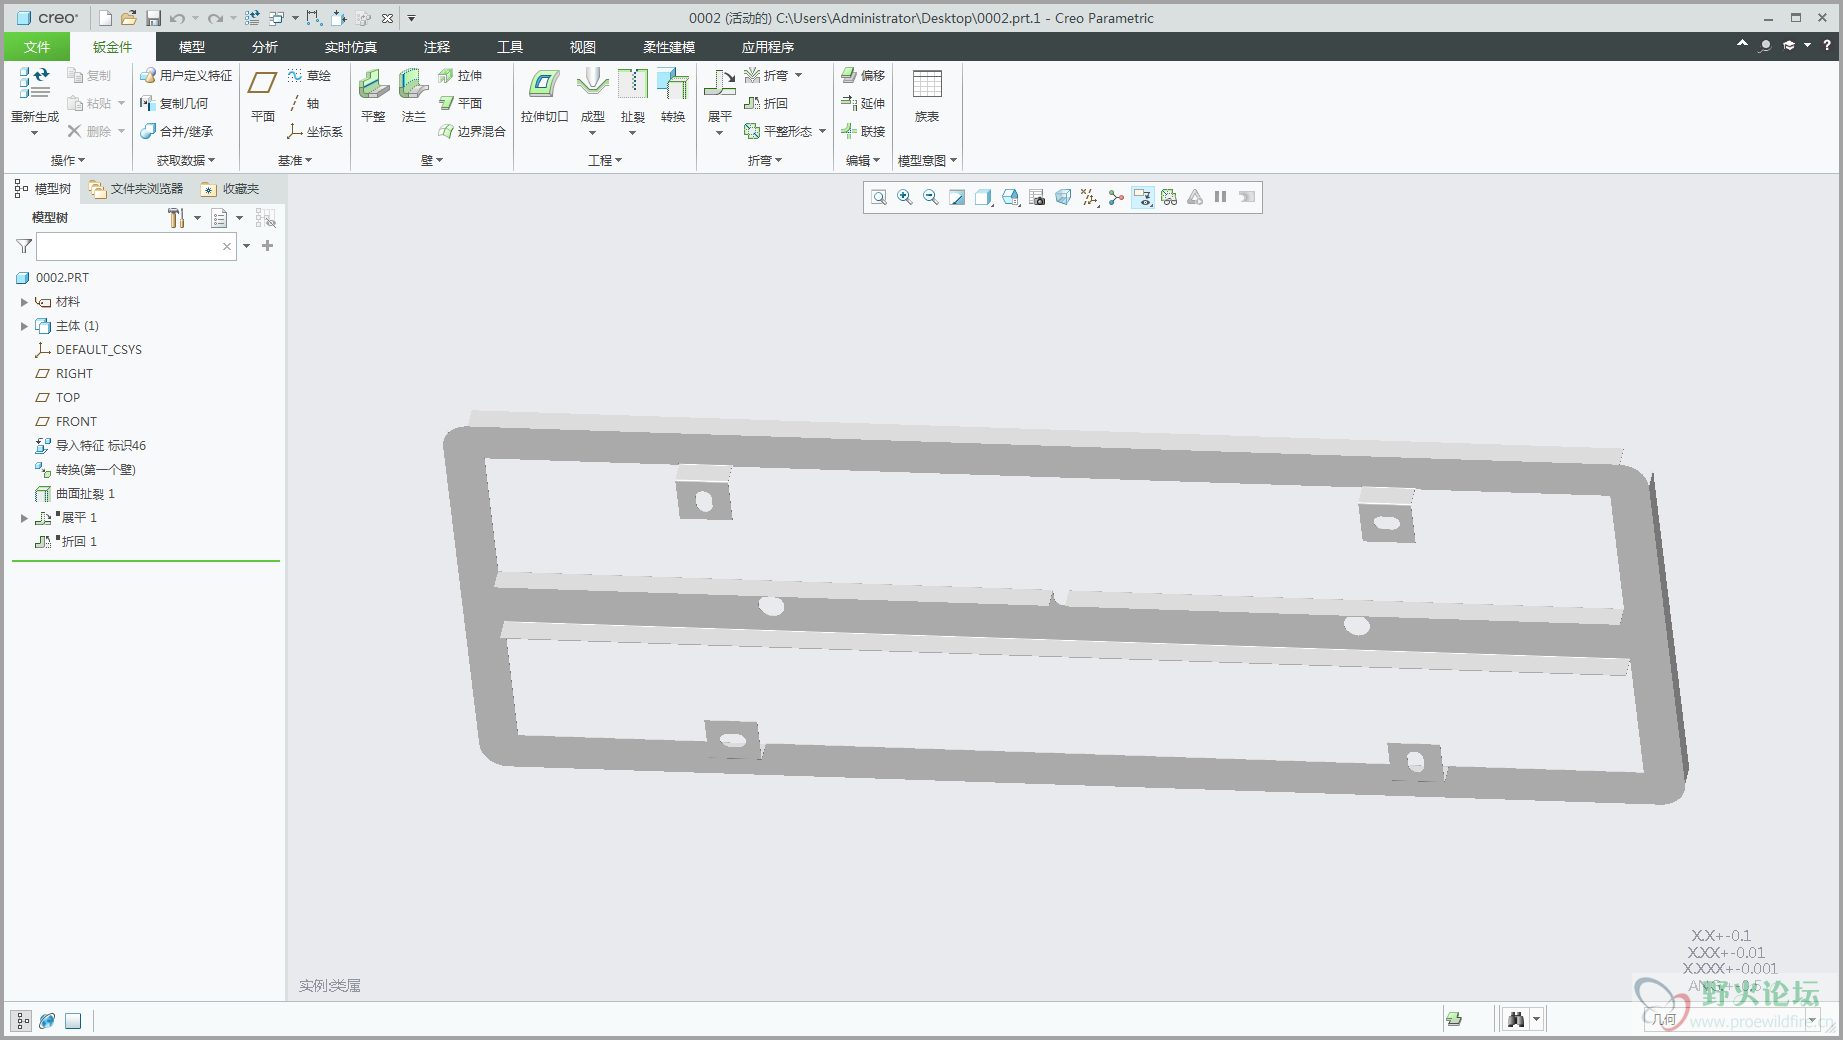Open the 文件 menu
Screen dimensions: 1843x1040
[x=37, y=47]
